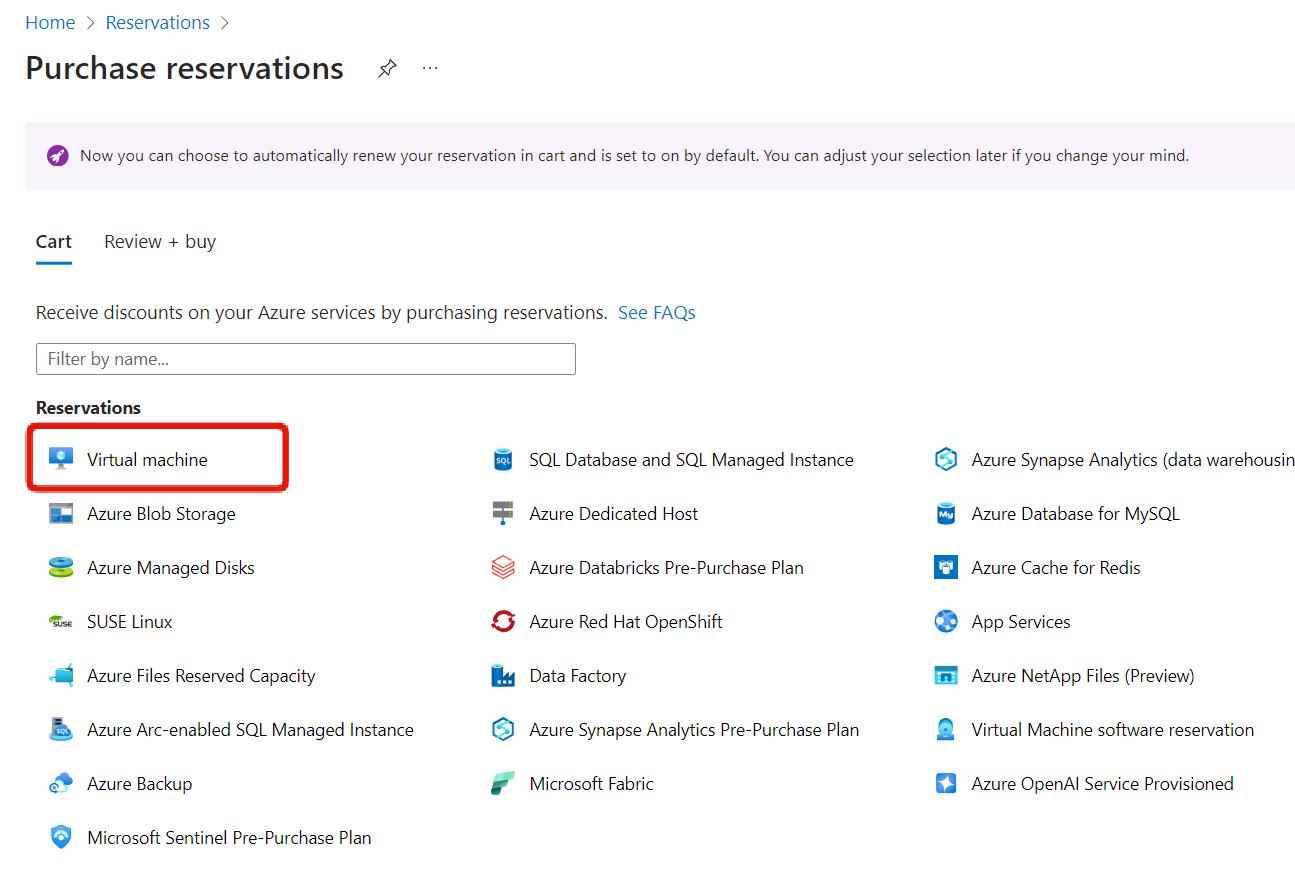Click the Azure NetApp Files (Preview) icon
1295x870 pixels.
pyautogui.click(x=946, y=675)
